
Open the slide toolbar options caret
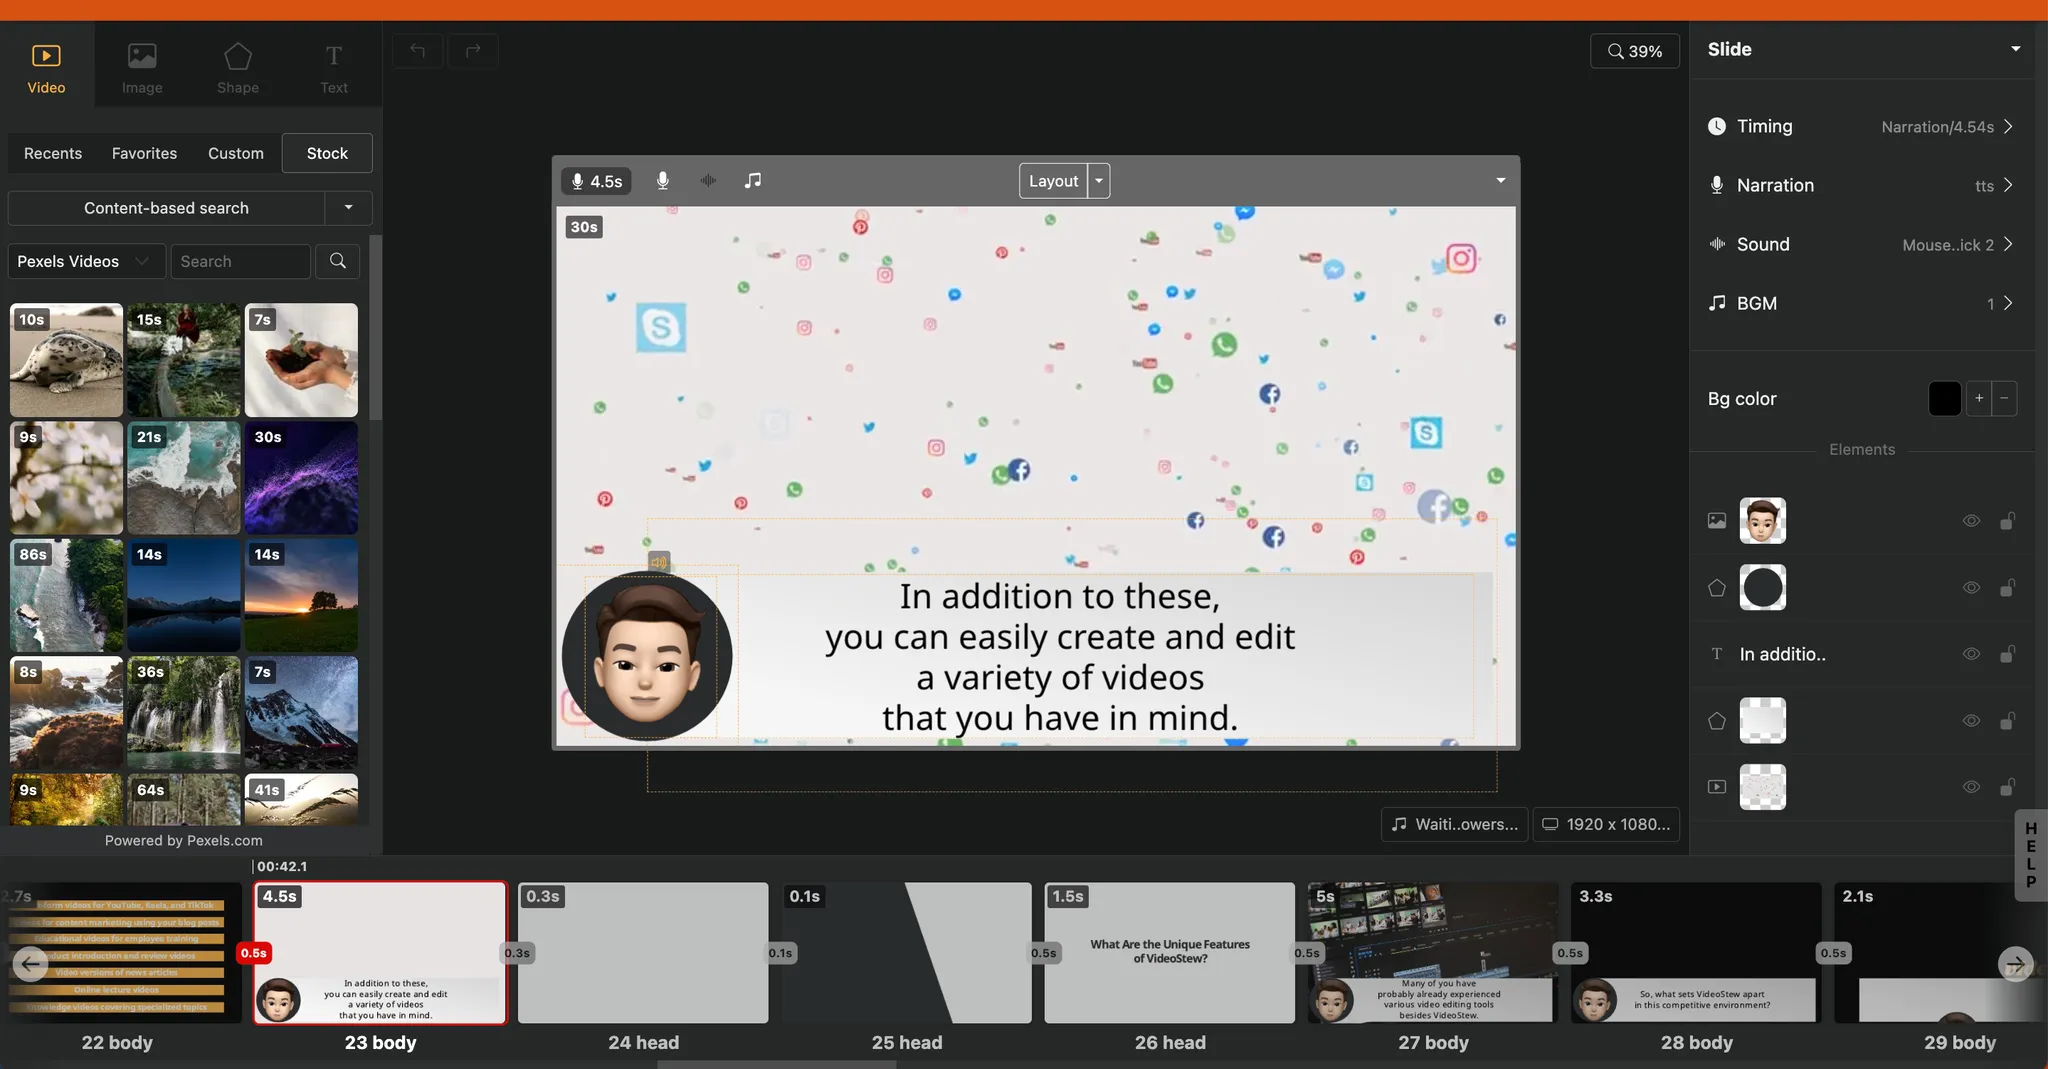click(x=1500, y=181)
